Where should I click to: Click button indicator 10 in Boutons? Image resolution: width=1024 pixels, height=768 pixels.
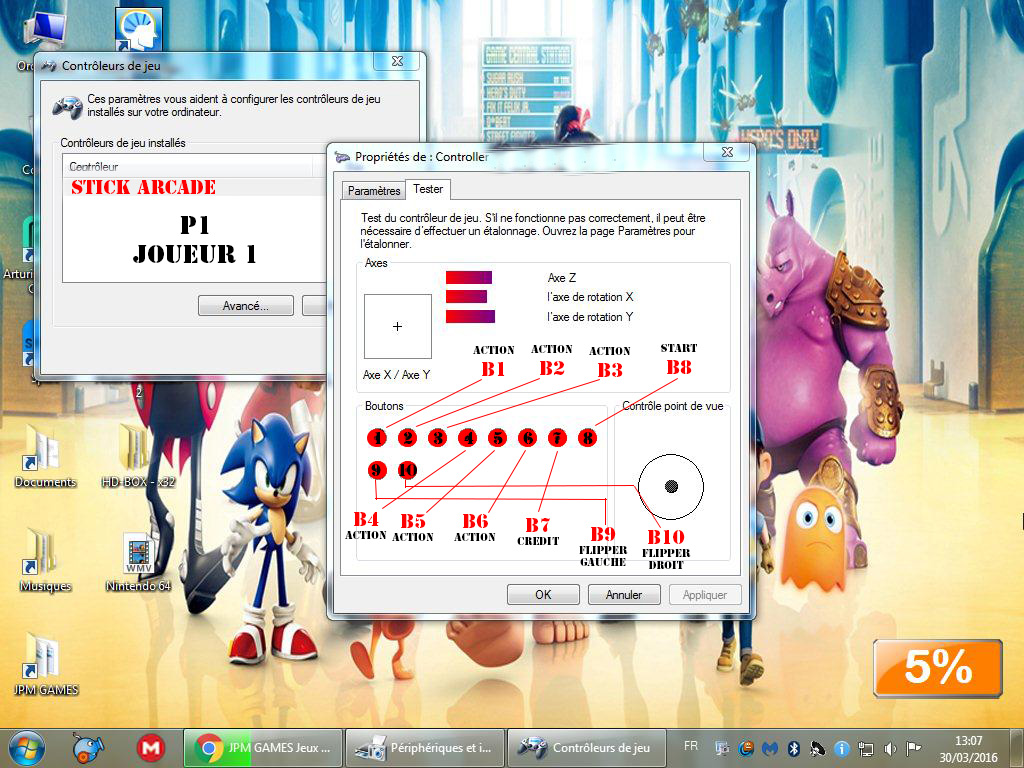(407, 469)
